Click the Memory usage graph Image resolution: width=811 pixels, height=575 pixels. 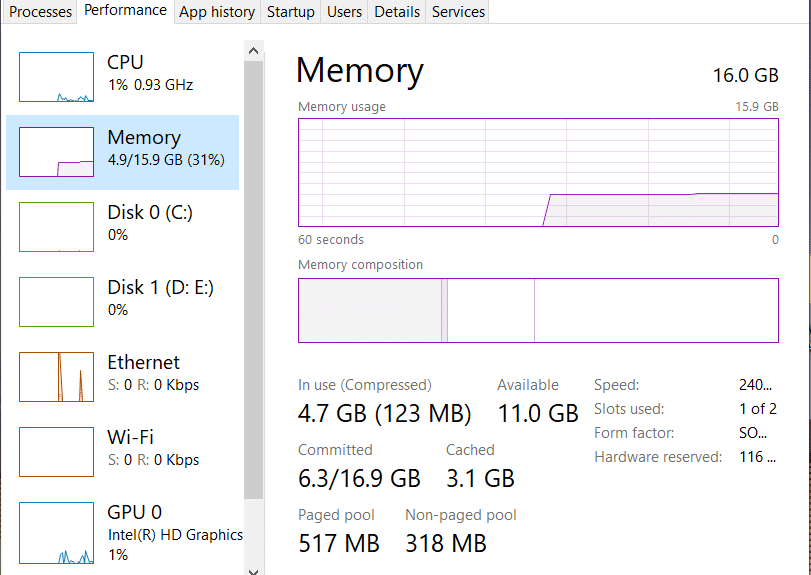[538, 172]
